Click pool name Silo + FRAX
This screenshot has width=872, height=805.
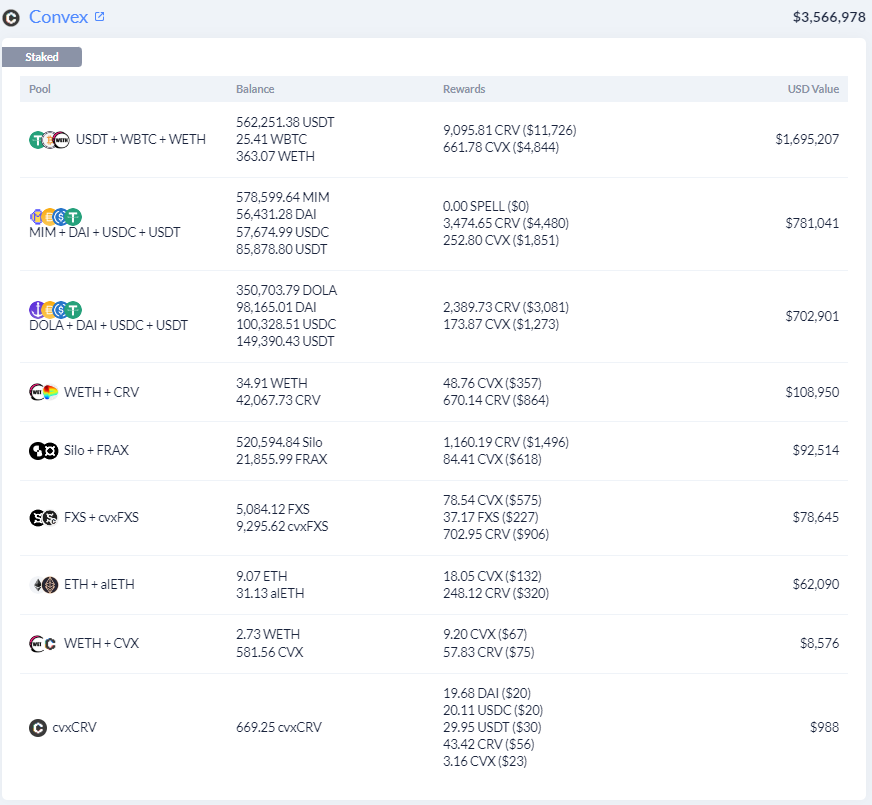click(x=96, y=450)
